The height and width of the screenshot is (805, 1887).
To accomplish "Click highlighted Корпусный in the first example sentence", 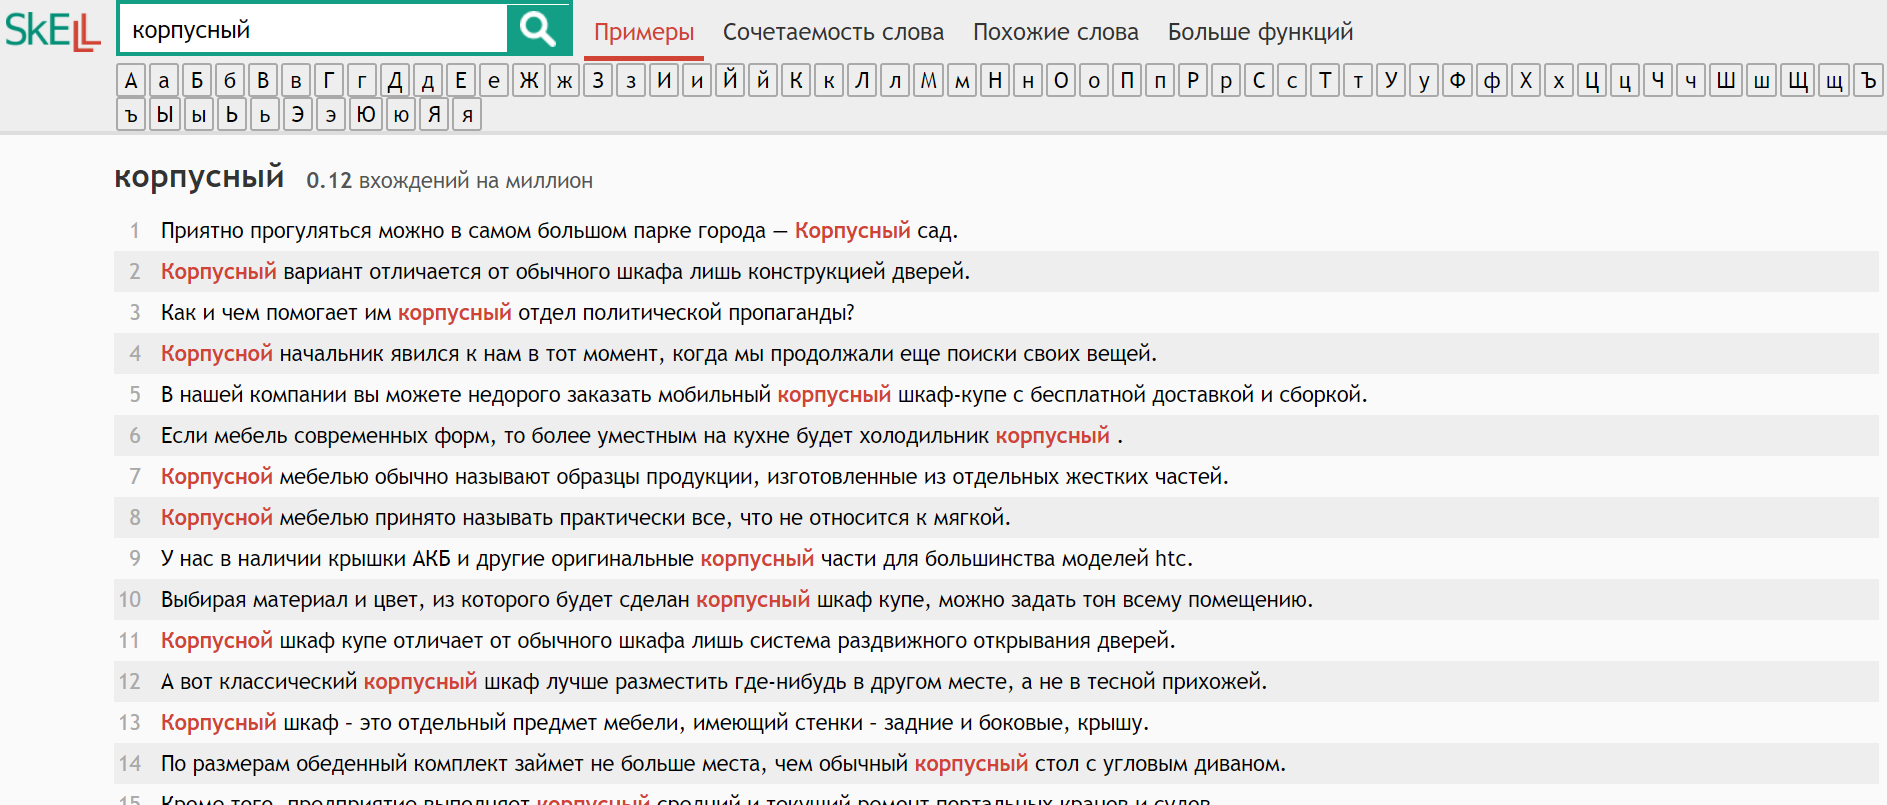I will (852, 231).
